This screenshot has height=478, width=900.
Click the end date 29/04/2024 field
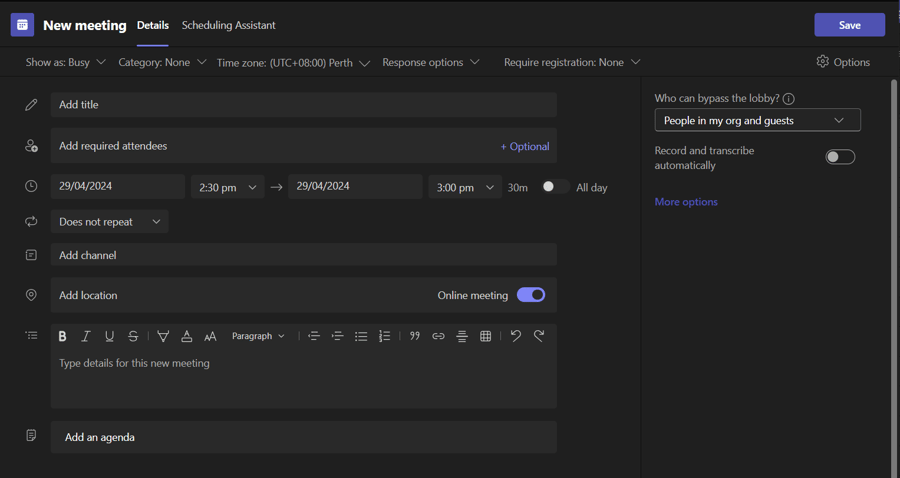coord(355,186)
